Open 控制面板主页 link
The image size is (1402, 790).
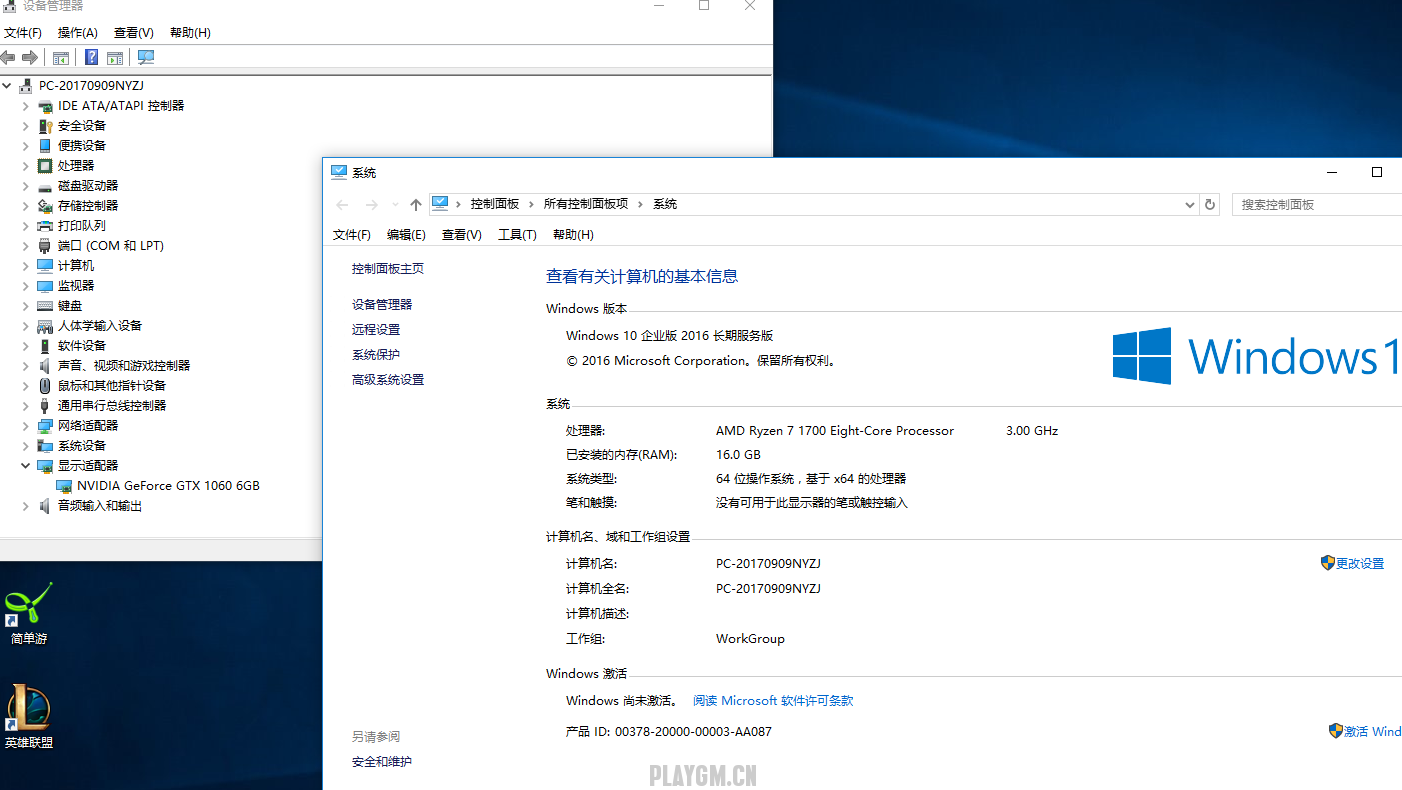pos(388,269)
